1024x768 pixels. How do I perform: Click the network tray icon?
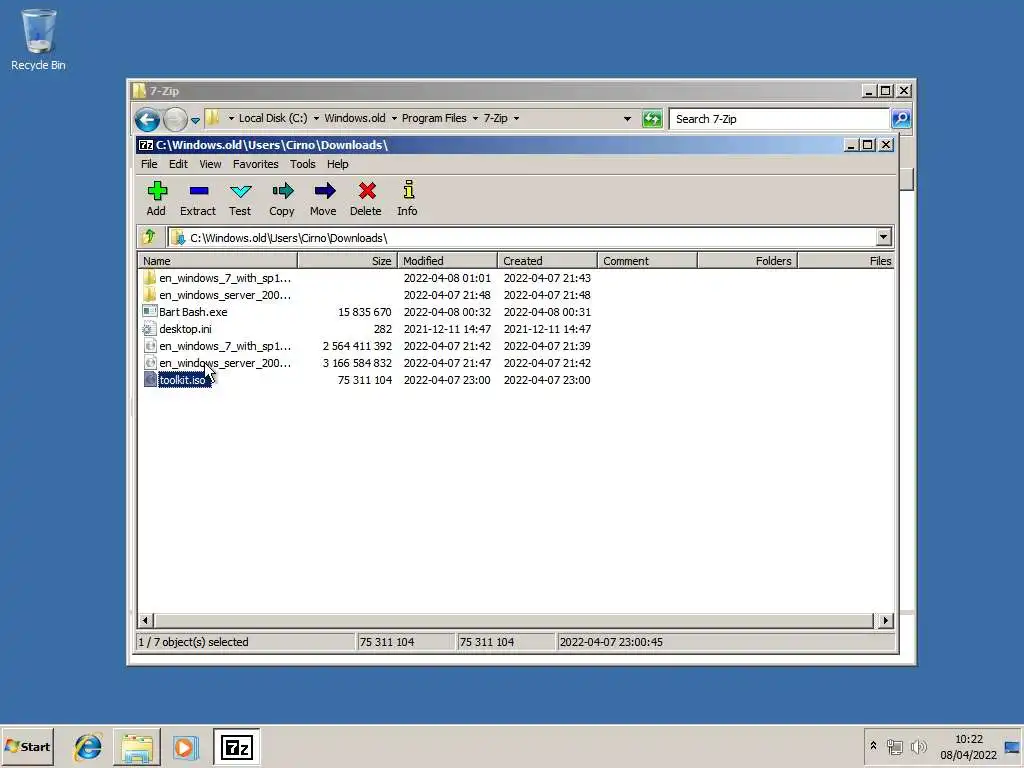[895, 746]
